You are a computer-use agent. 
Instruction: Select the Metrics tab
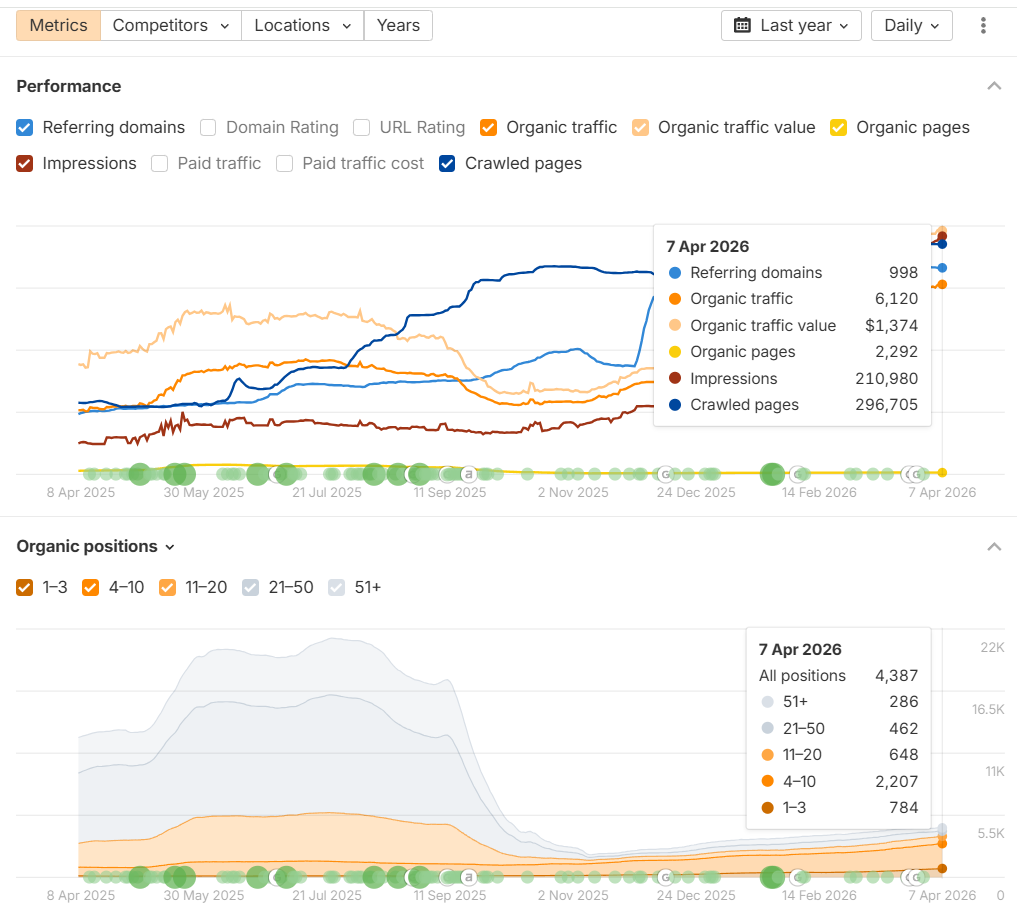pos(58,25)
